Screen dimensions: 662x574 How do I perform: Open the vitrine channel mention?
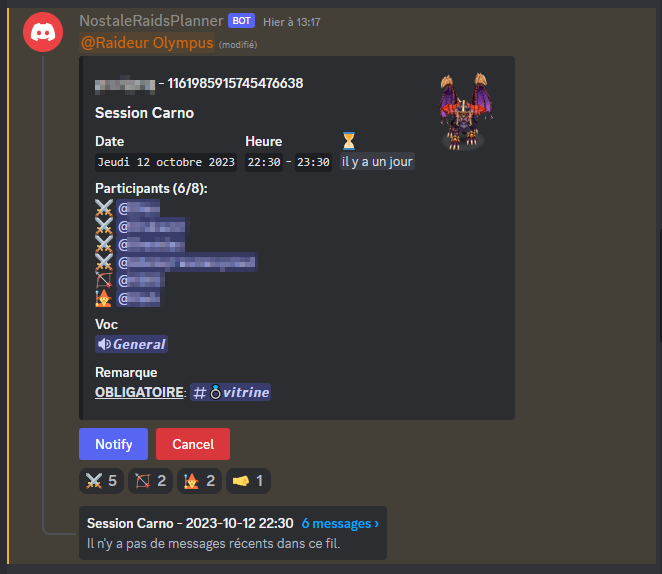click(x=231, y=392)
